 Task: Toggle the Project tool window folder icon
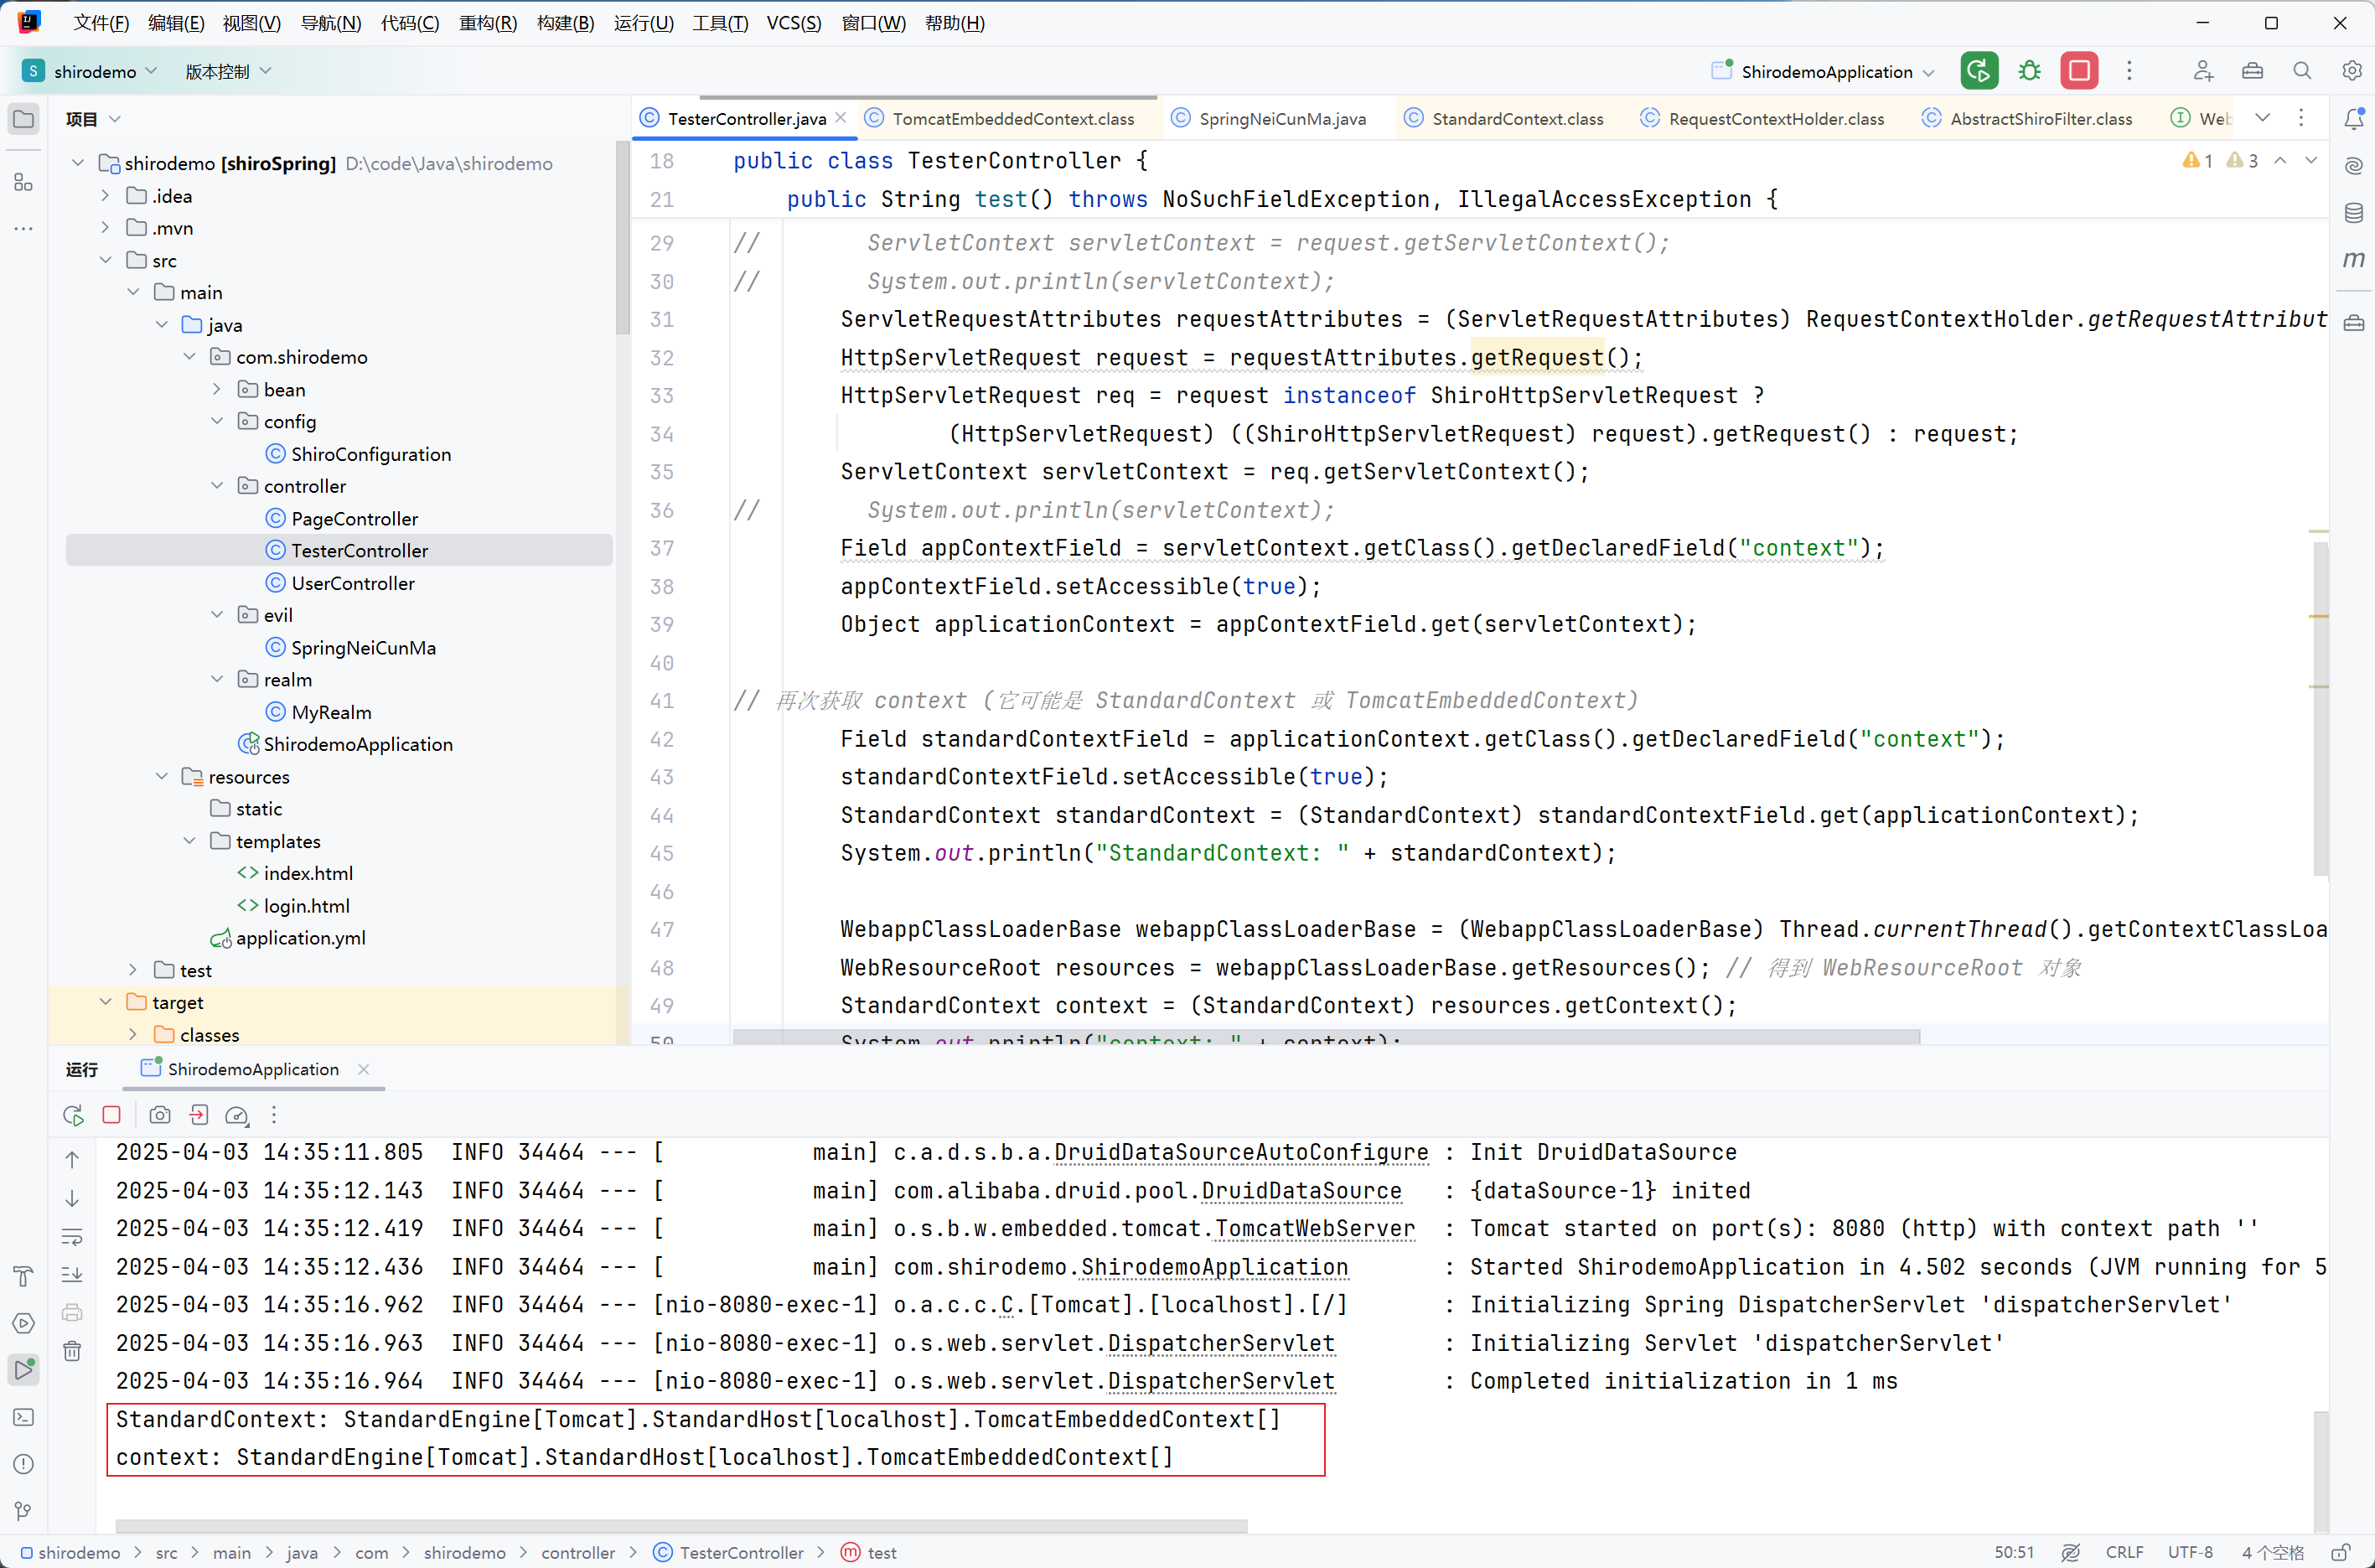[x=23, y=120]
